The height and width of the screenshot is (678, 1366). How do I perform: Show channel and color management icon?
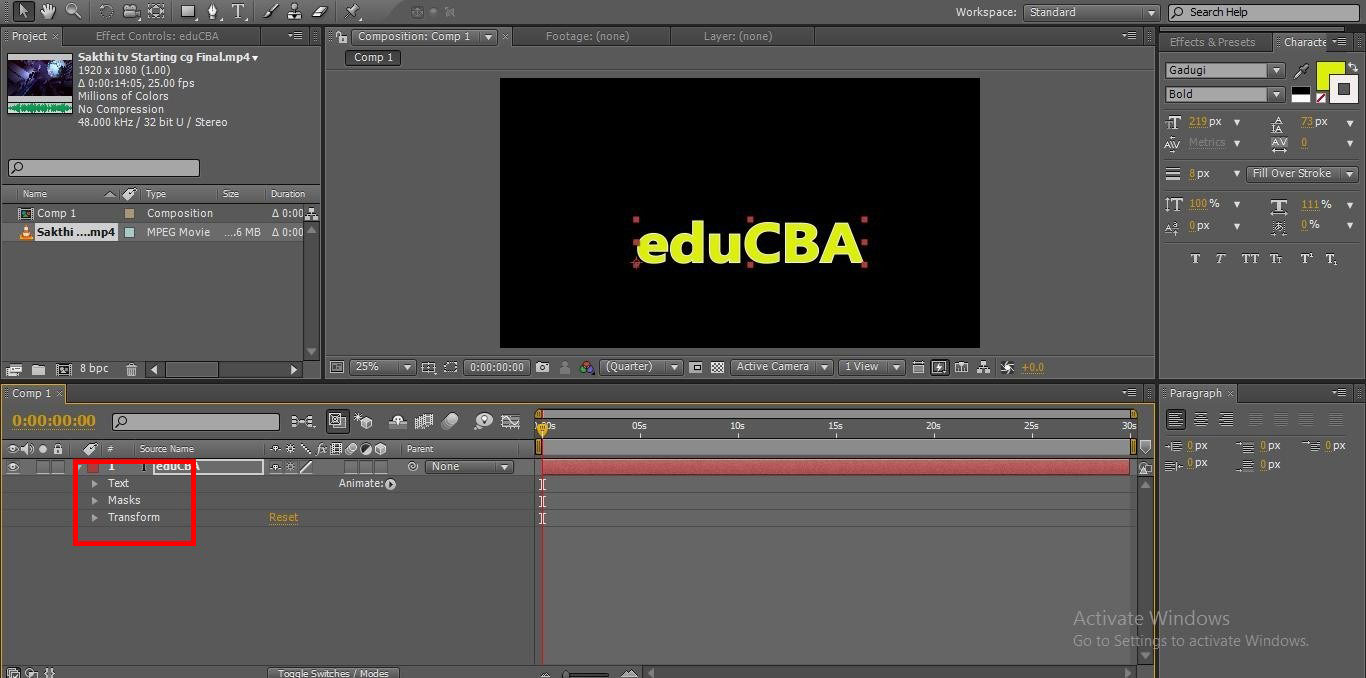587,367
